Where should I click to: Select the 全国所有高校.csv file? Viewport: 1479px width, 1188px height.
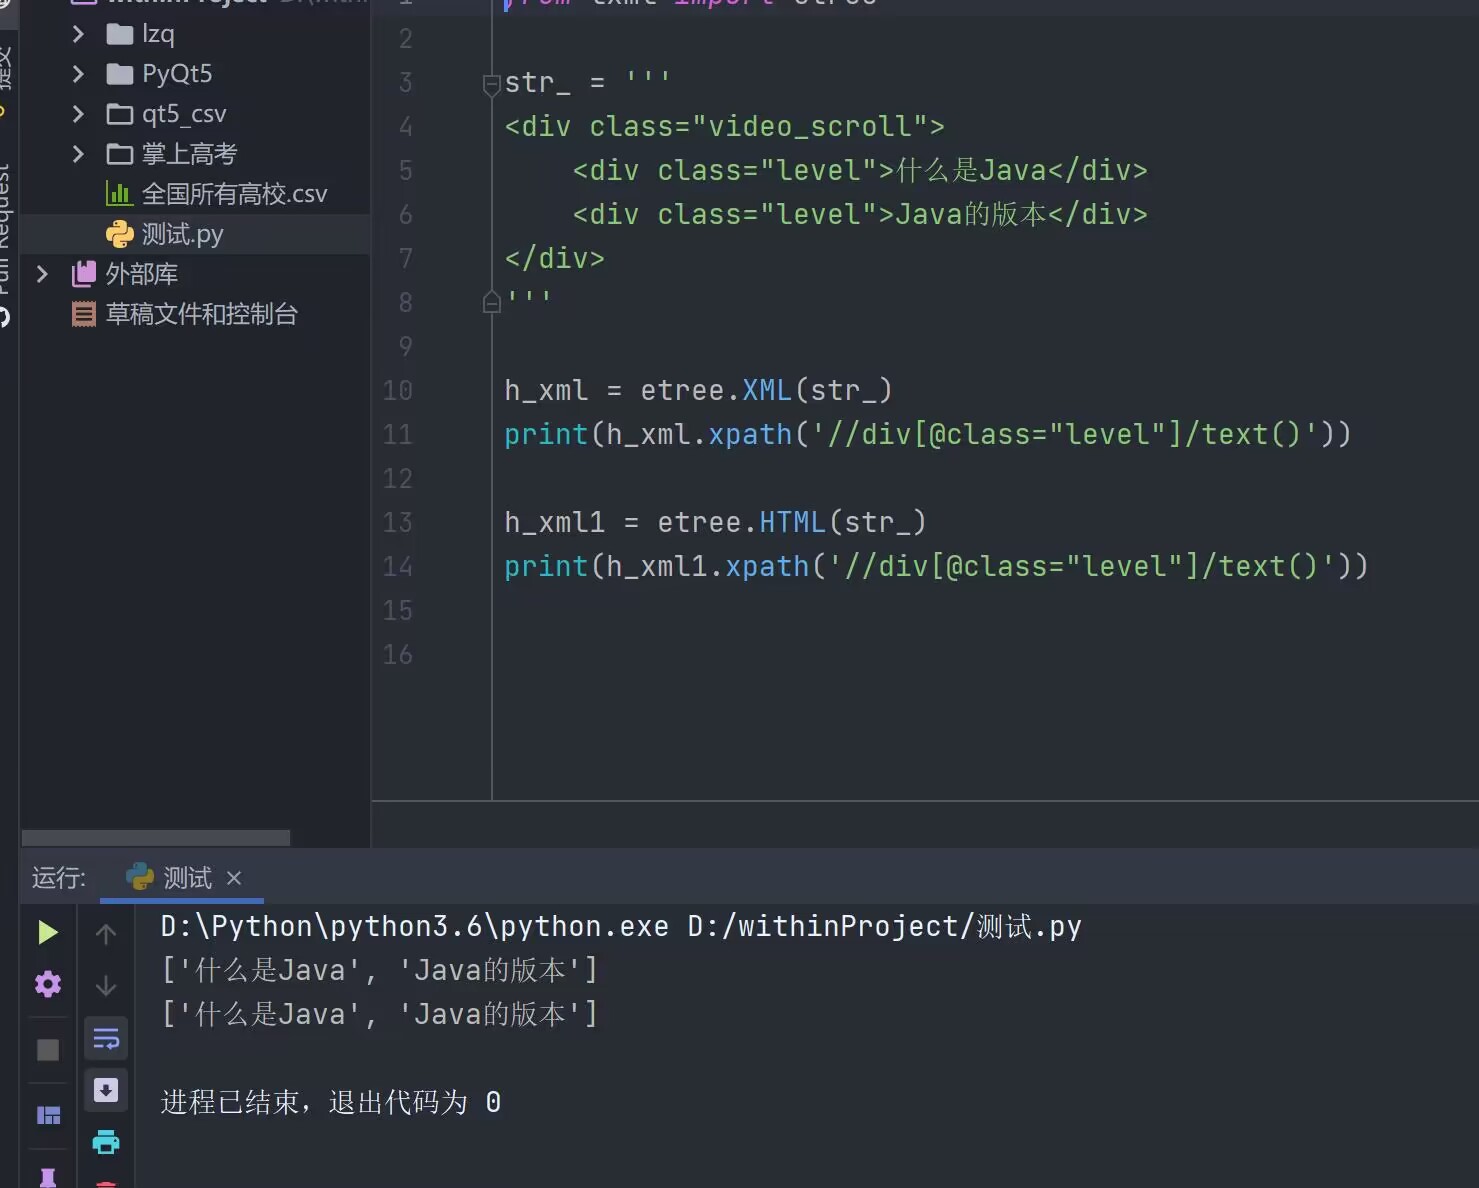coord(234,194)
